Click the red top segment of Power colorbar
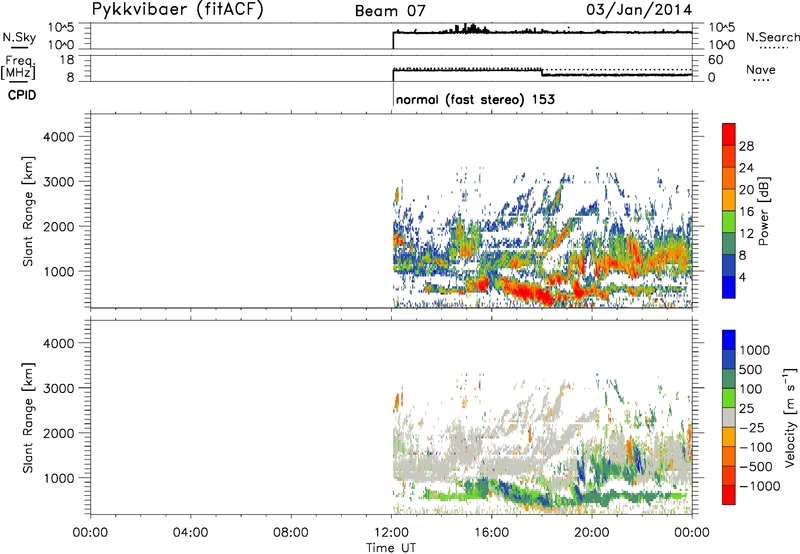800x554 pixels. pos(729,135)
